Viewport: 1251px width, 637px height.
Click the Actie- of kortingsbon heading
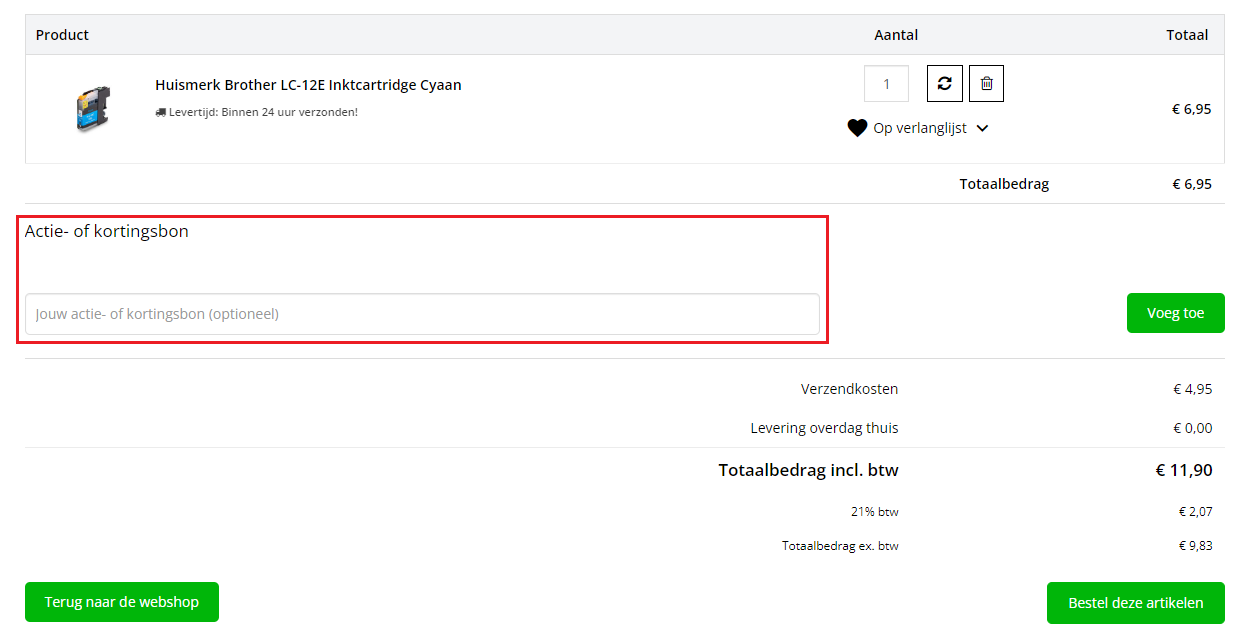[x=107, y=231]
